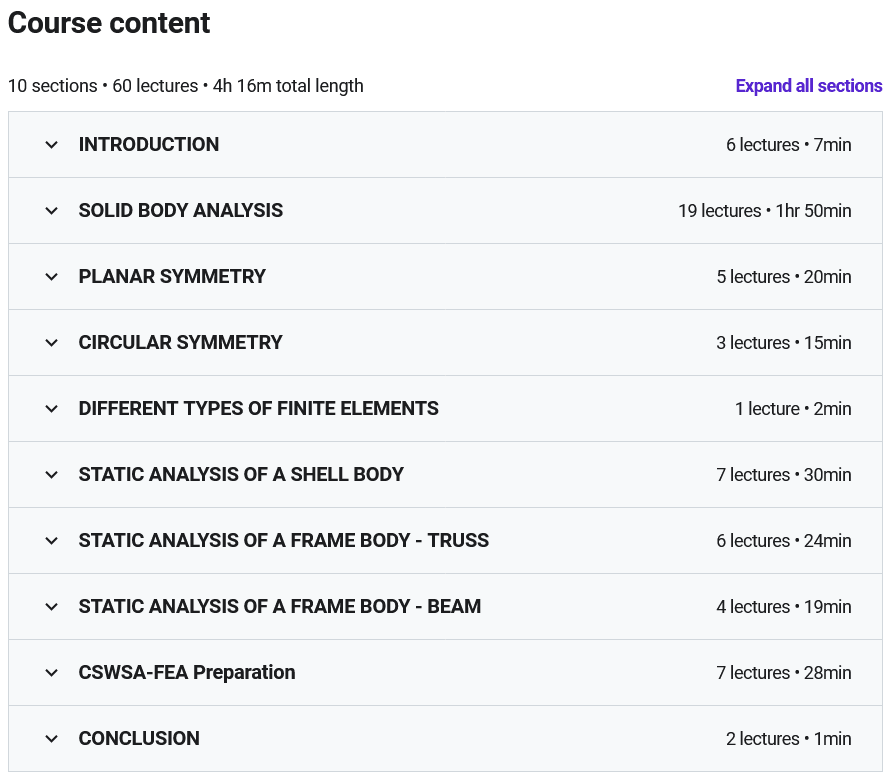Click the '19 lectures • 1hr 50min' label
892x778 pixels.
coord(764,211)
